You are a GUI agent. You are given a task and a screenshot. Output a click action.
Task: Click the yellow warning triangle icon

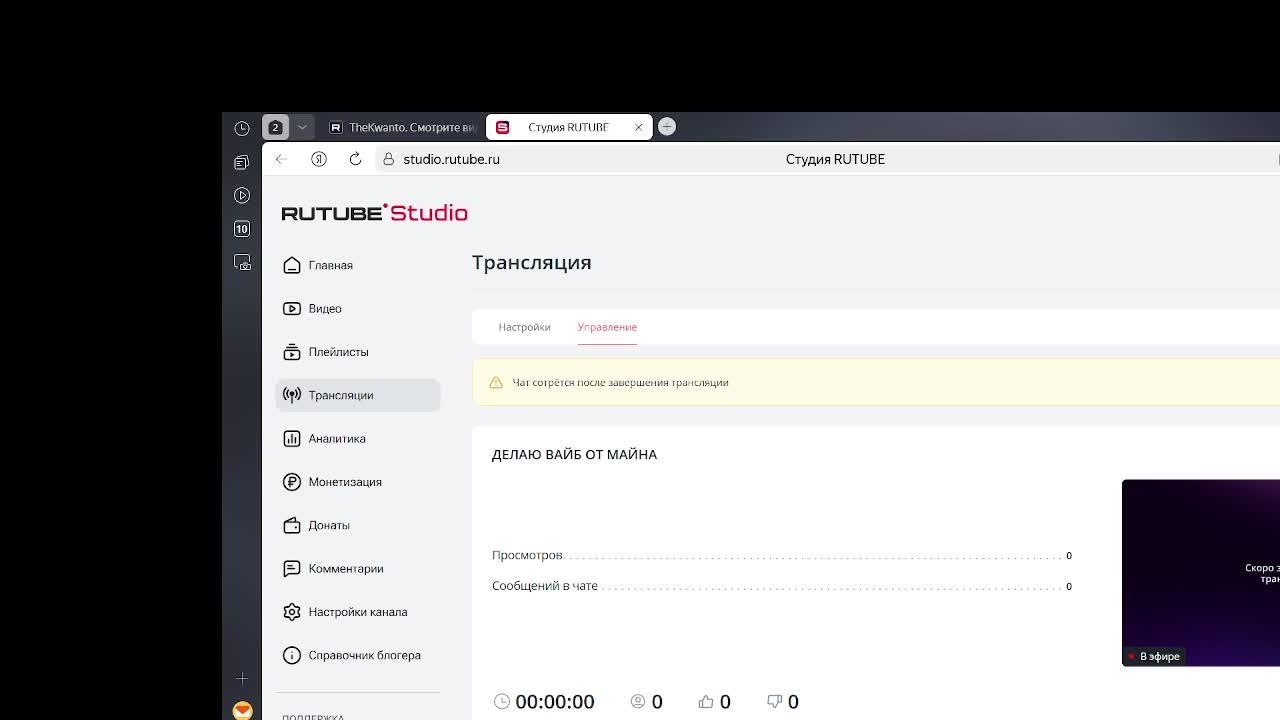(x=495, y=382)
